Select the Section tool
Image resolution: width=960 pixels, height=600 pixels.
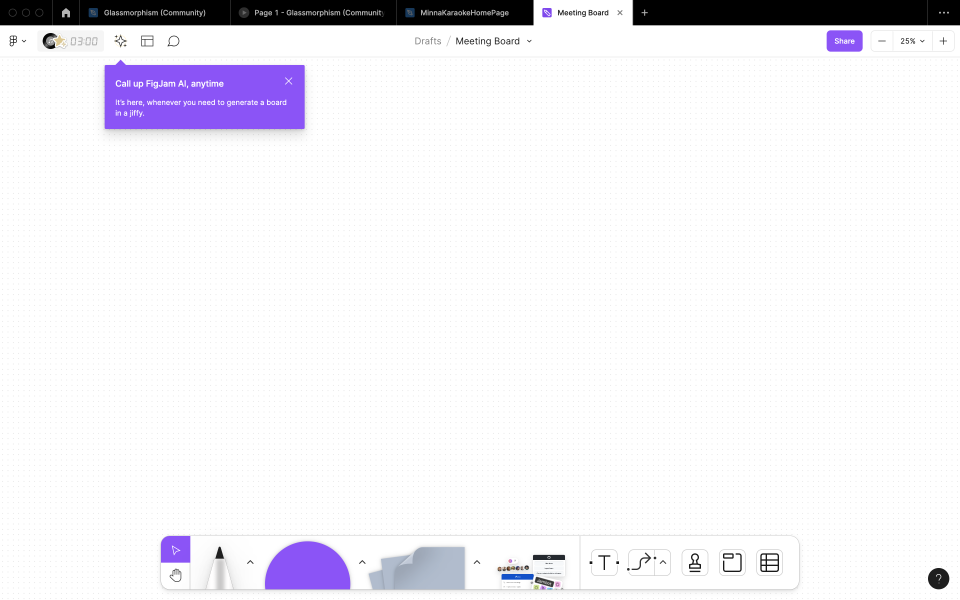click(x=731, y=562)
